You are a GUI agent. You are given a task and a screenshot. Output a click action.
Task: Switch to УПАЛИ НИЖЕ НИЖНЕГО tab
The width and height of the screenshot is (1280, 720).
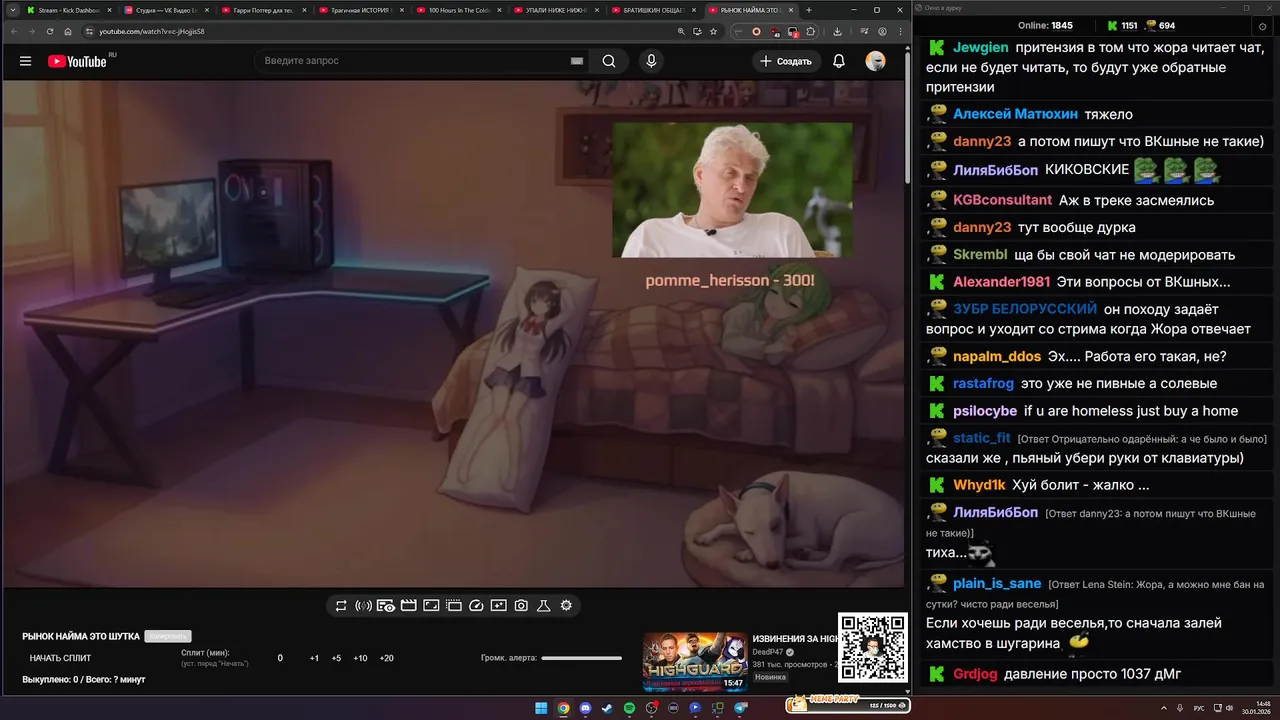click(555, 10)
